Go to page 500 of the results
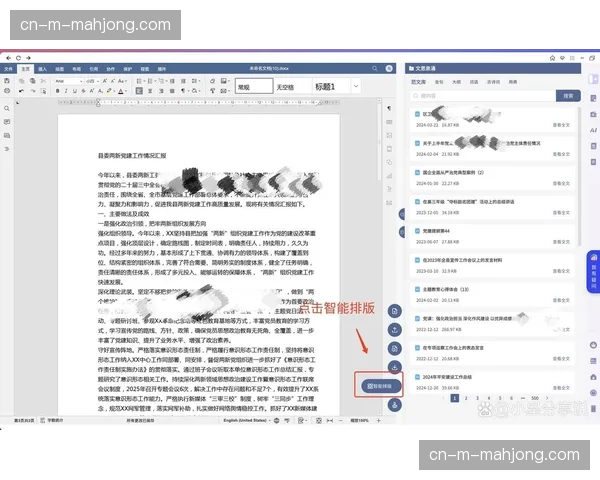This screenshot has height=480, width=600. point(535,398)
